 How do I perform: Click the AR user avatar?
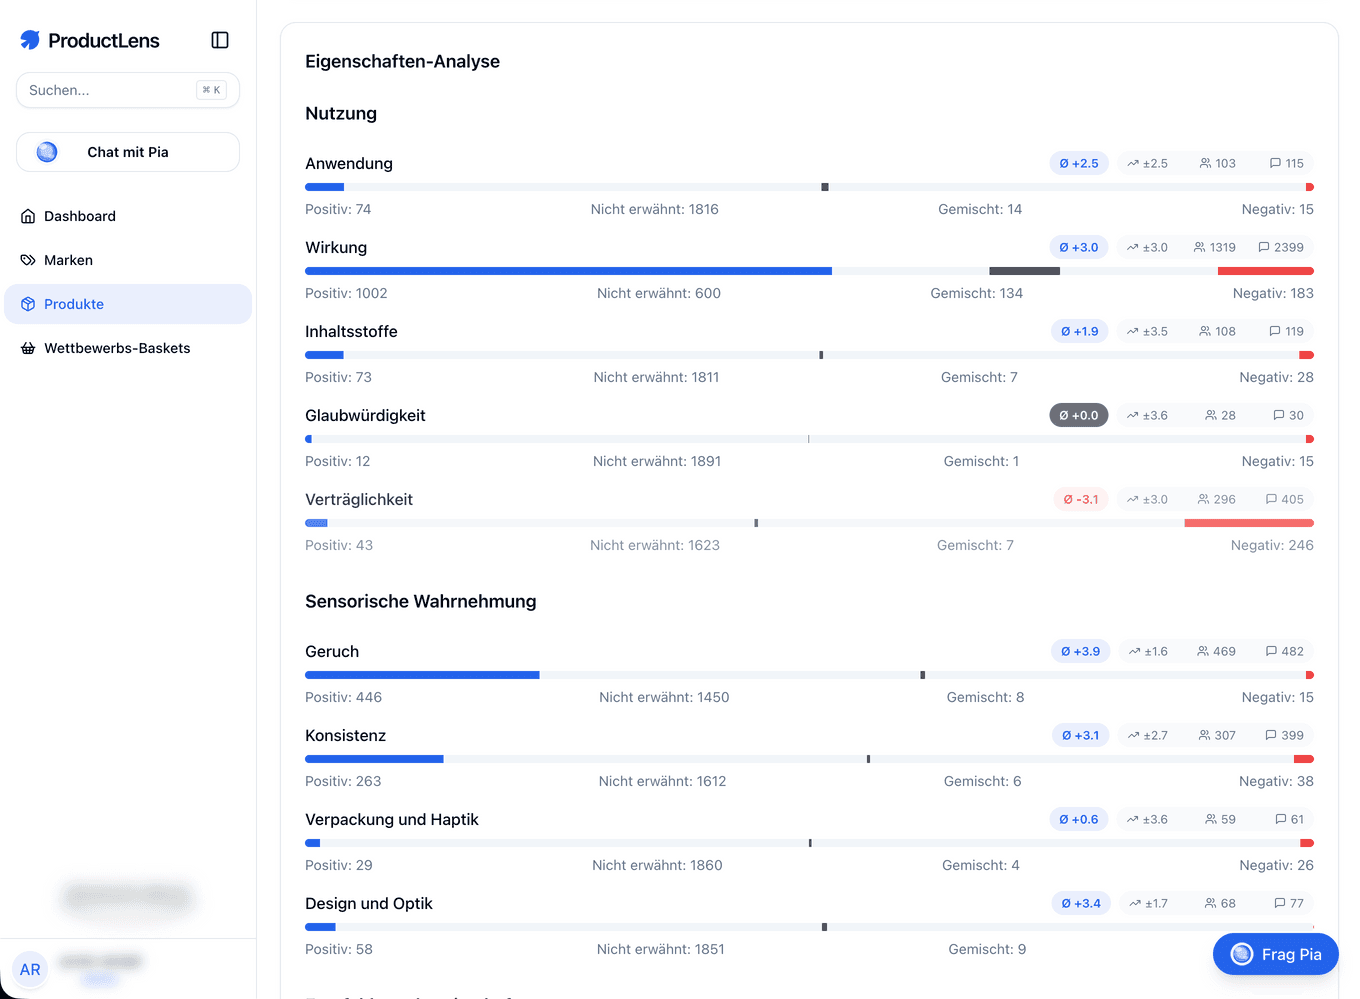coord(30,969)
